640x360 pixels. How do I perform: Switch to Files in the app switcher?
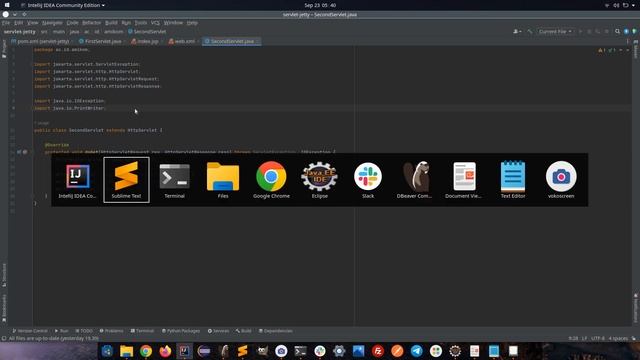click(223, 180)
